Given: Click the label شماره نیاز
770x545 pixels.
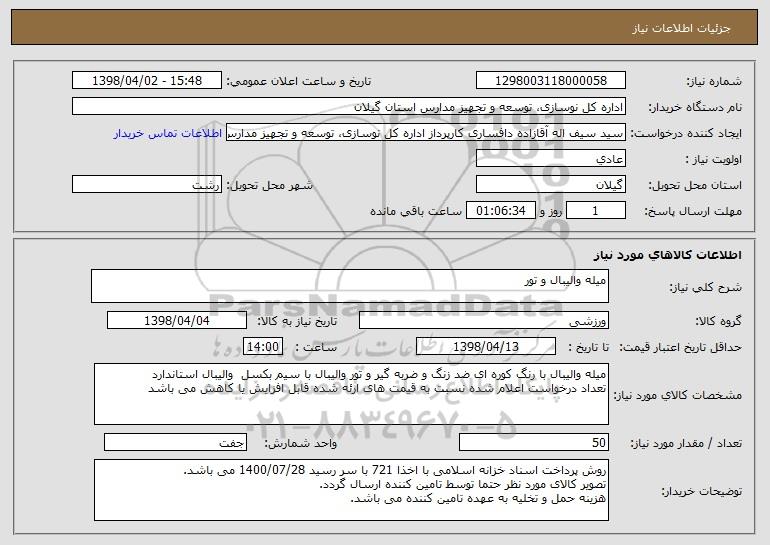Looking at the screenshot, I should [x=714, y=82].
